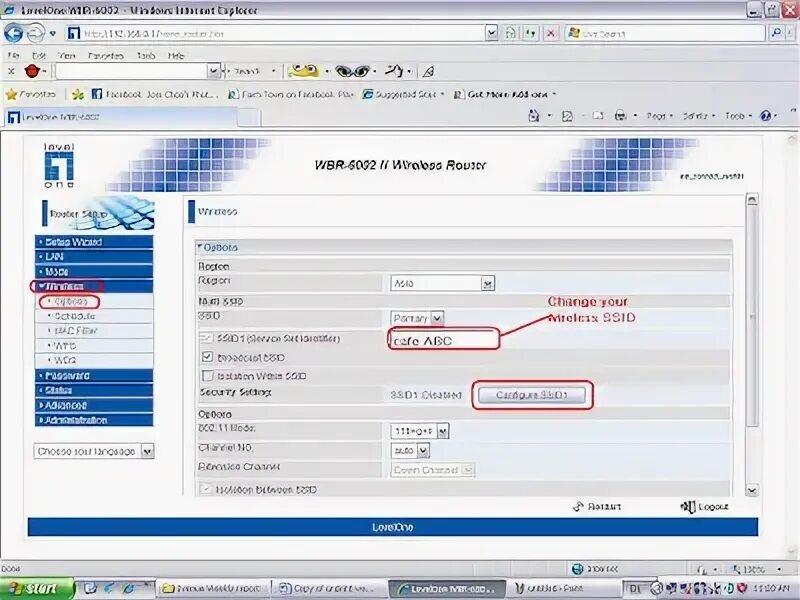Screen dimensions: 800x600
Task: Open the Home icon in command bar
Action: point(534,116)
